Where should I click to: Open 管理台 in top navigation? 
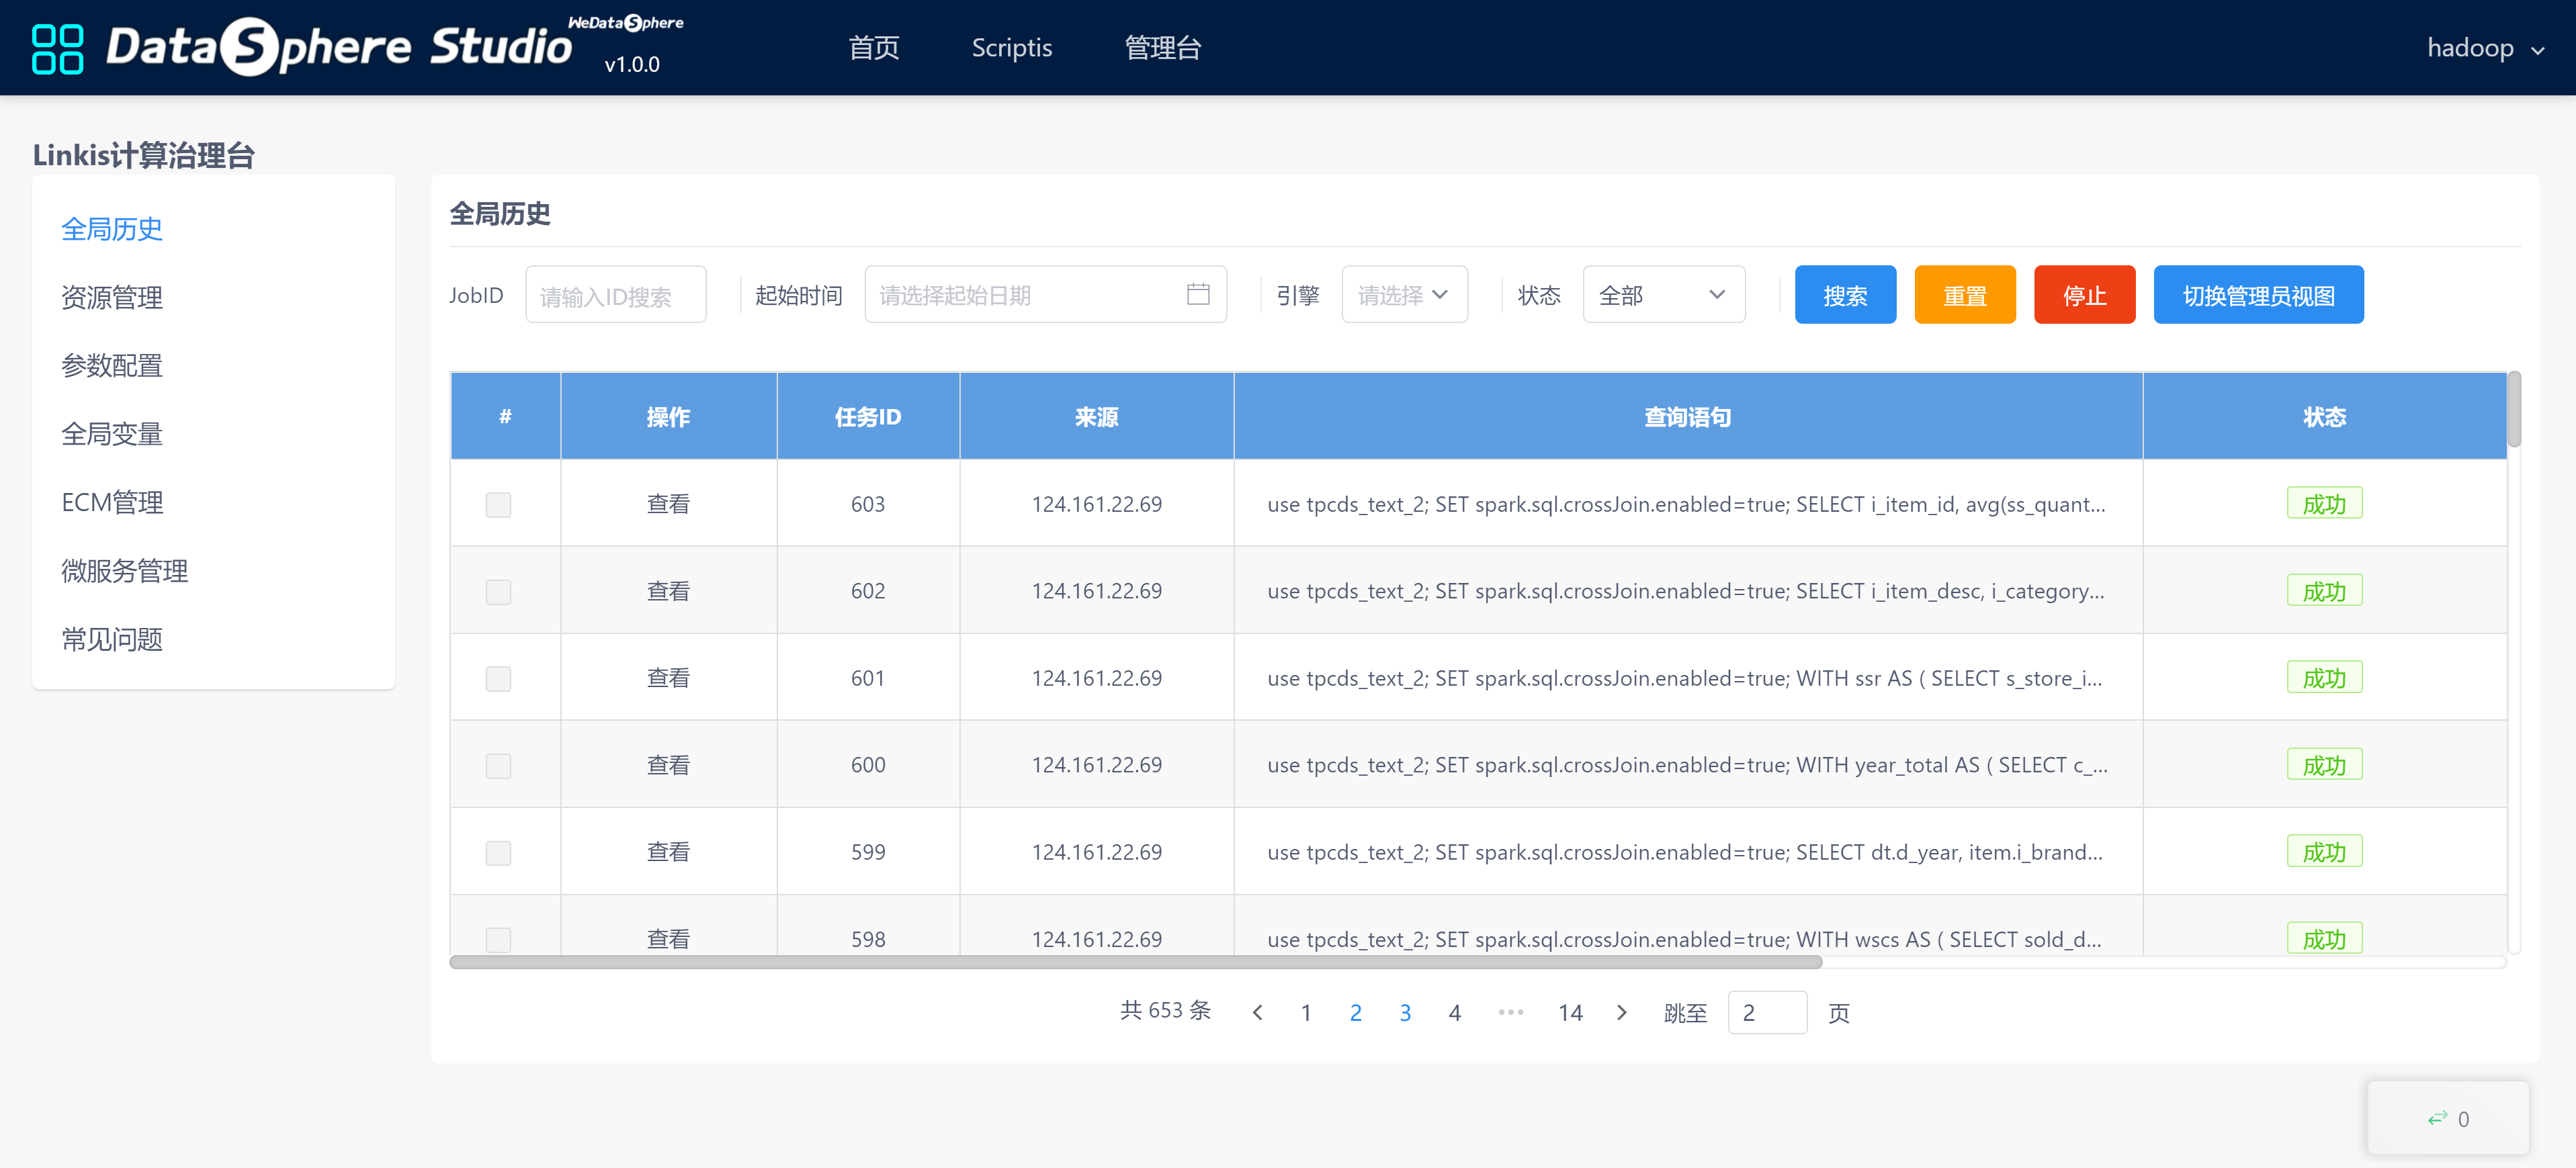(1162, 48)
